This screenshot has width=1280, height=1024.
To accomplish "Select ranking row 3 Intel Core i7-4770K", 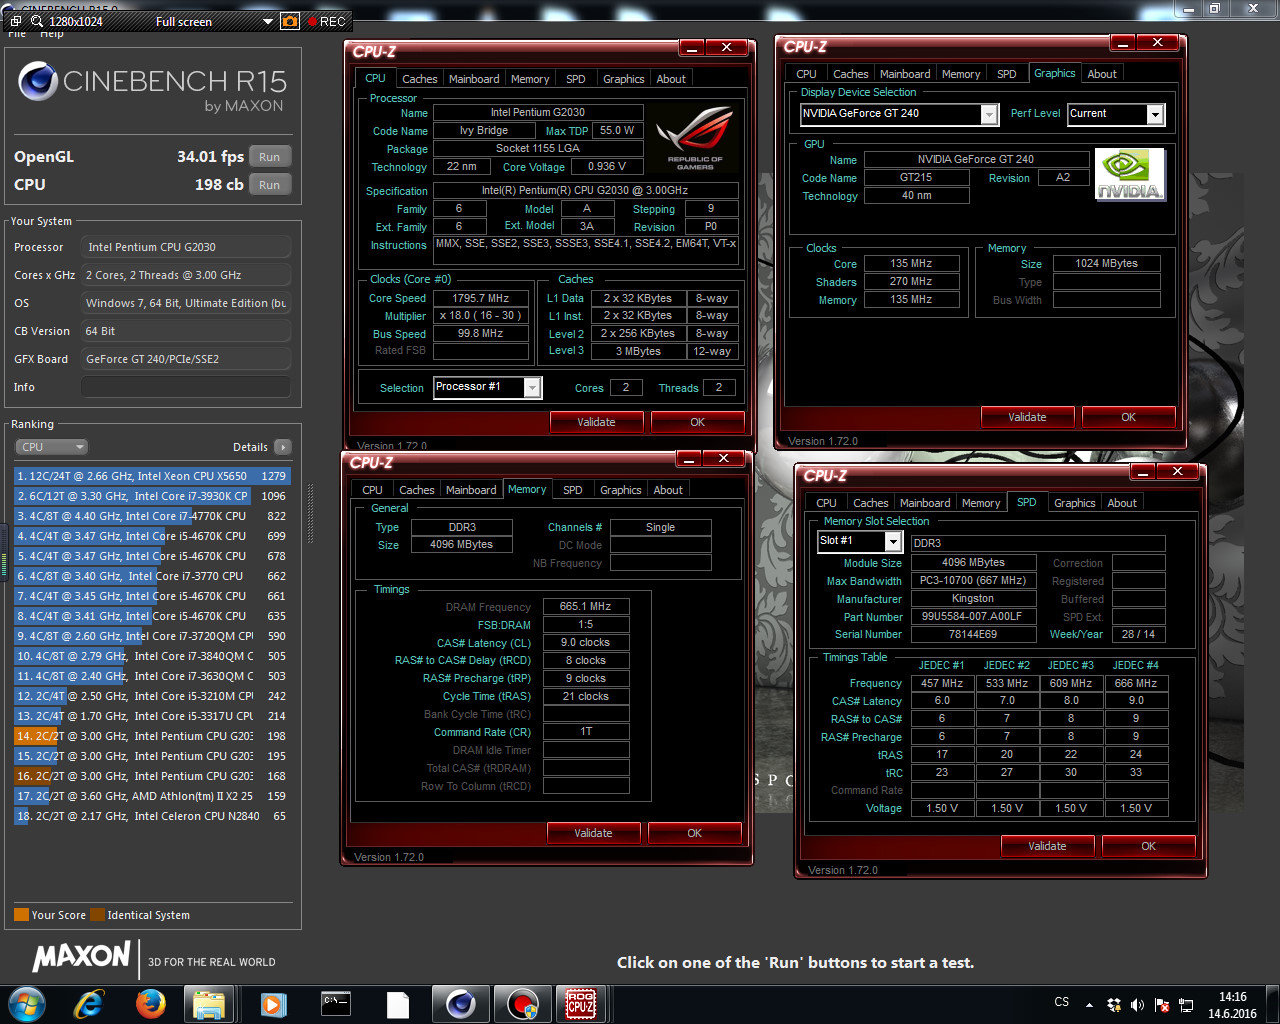I will (152, 516).
